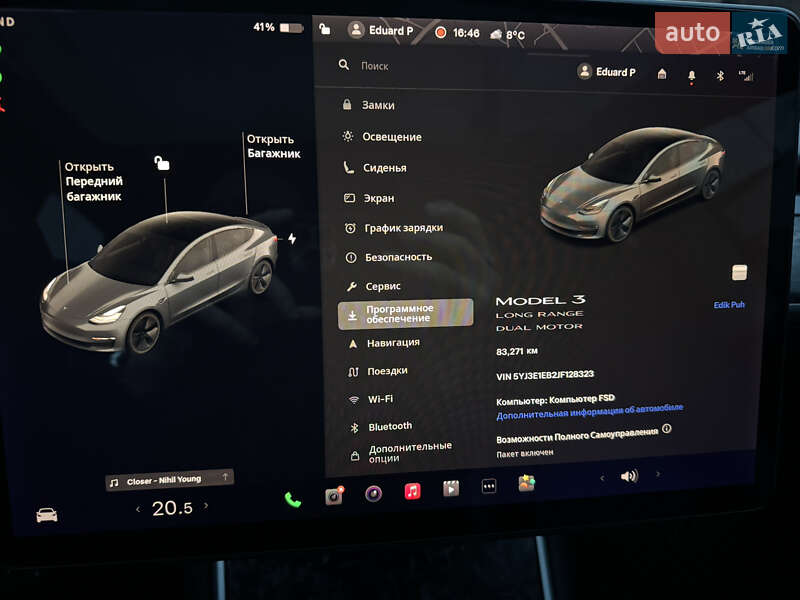This screenshot has width=800, height=600.
Task: Raise volume with the right arrow
Action: [658, 474]
